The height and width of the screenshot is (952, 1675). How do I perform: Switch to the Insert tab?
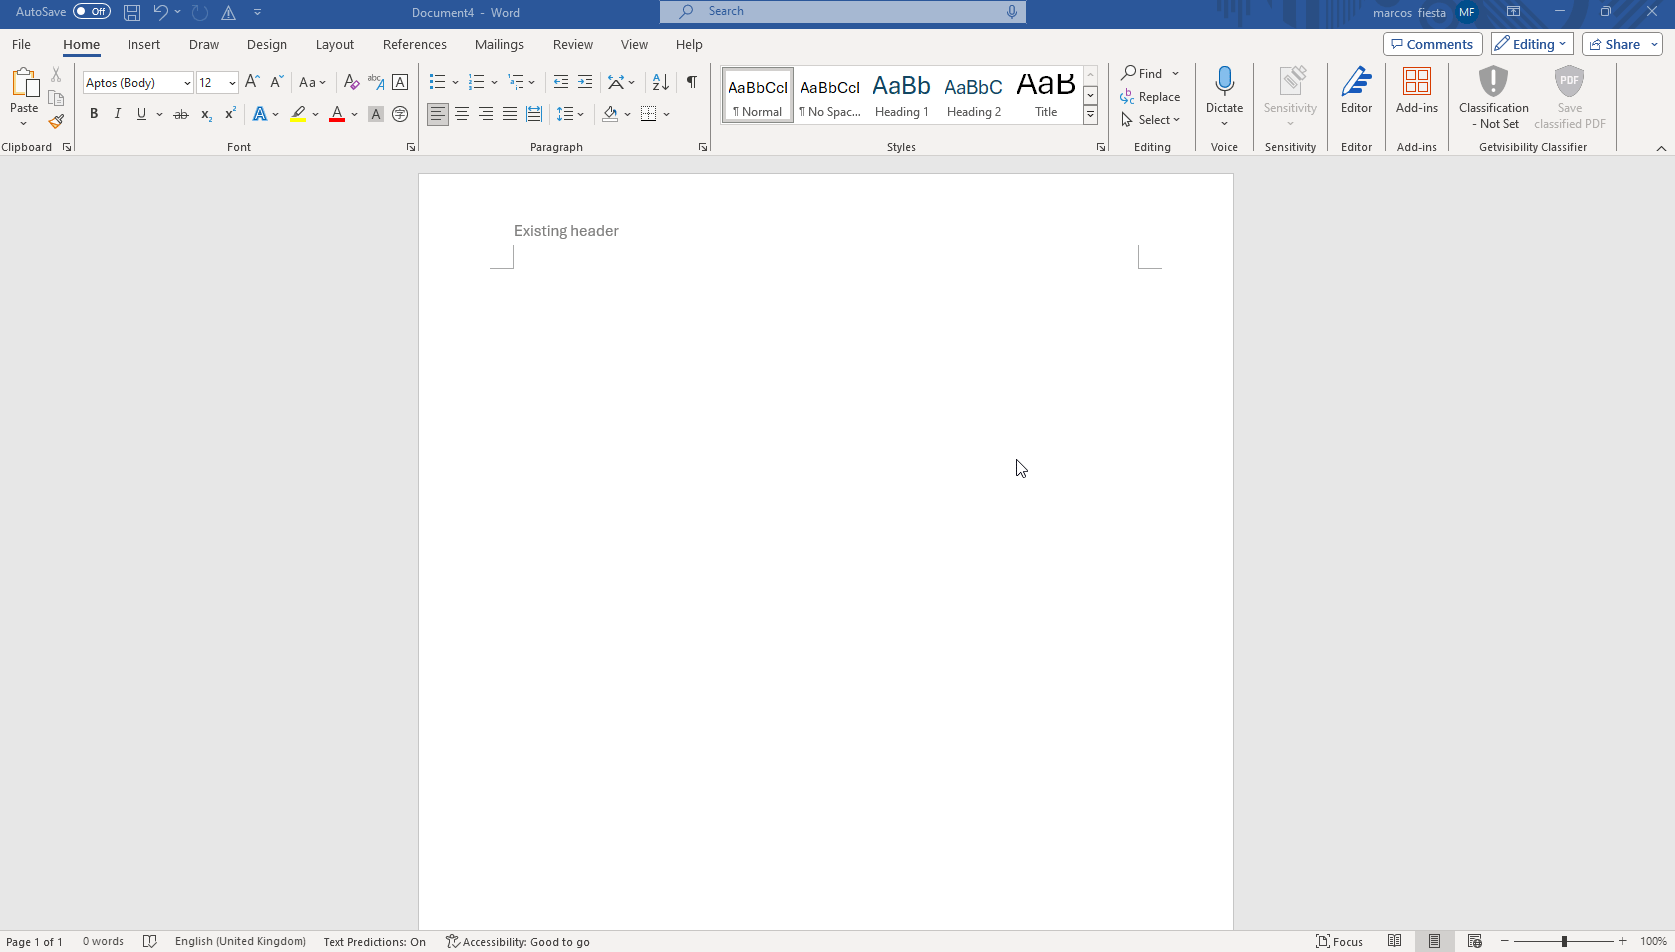pos(143,44)
